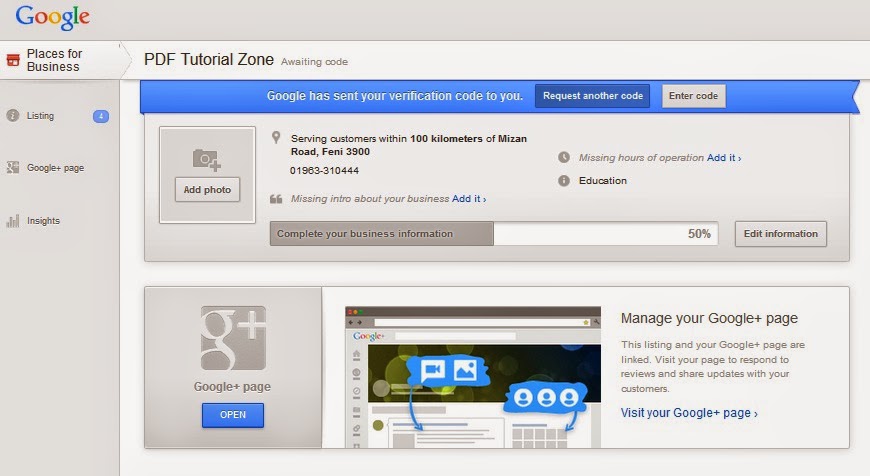Click the Listing notification badge 4

[101, 116]
